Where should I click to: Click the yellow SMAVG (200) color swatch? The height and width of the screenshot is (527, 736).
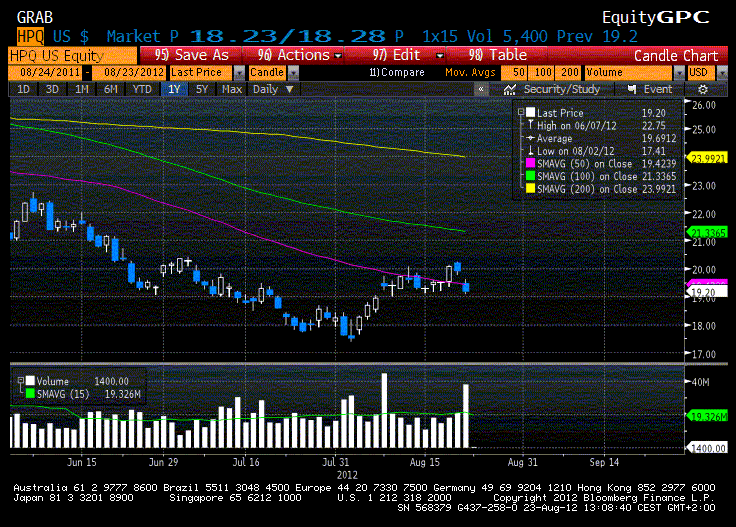[x=530, y=189]
